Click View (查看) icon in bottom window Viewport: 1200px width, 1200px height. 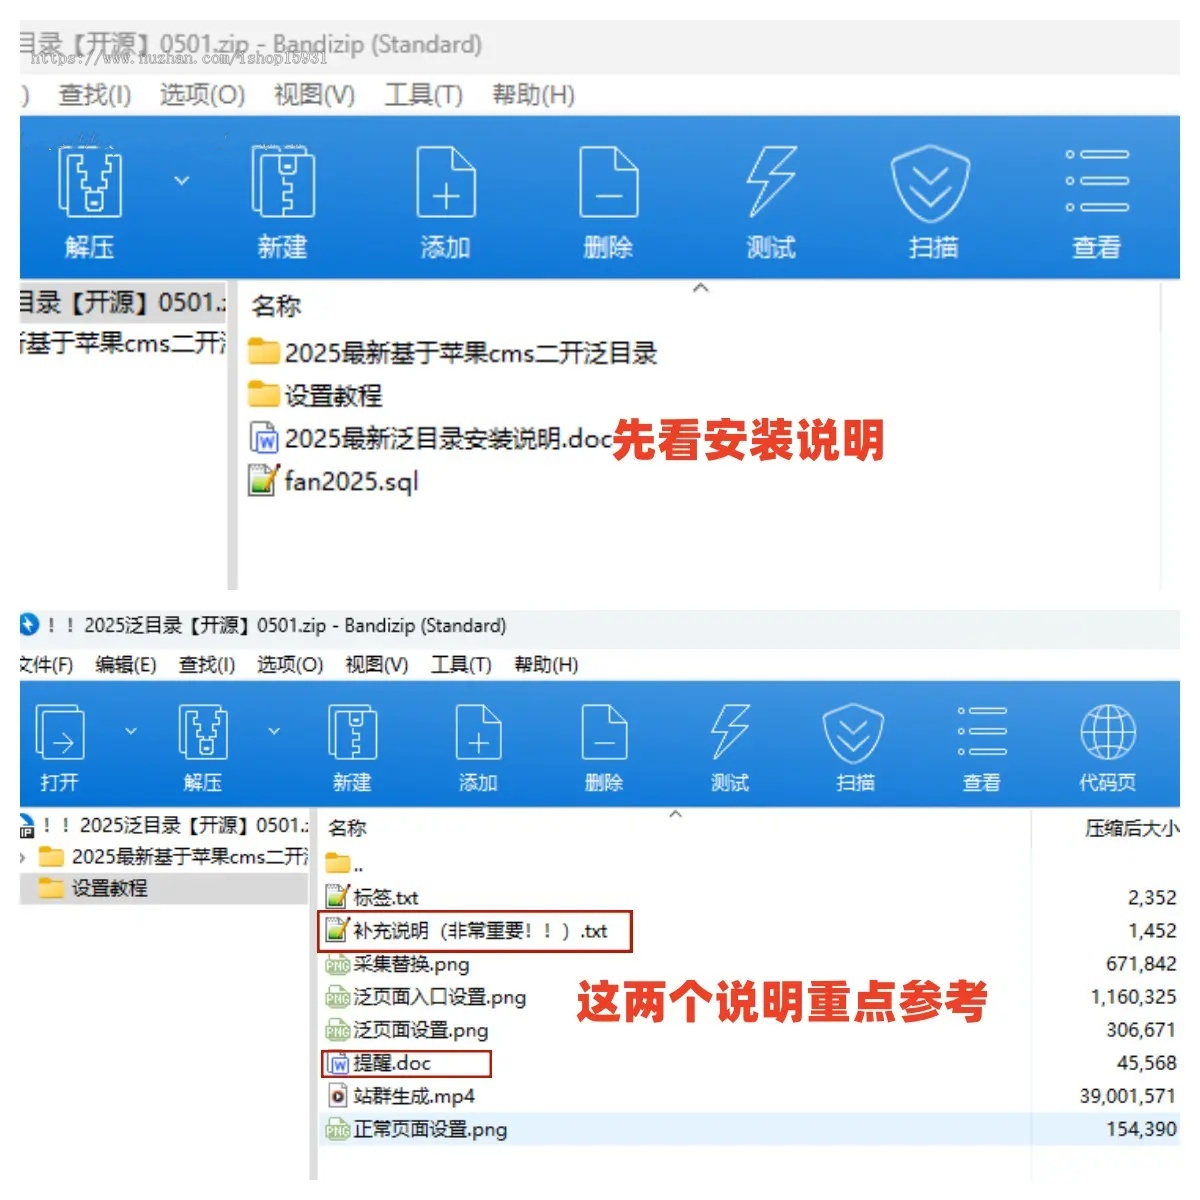[x=982, y=731]
